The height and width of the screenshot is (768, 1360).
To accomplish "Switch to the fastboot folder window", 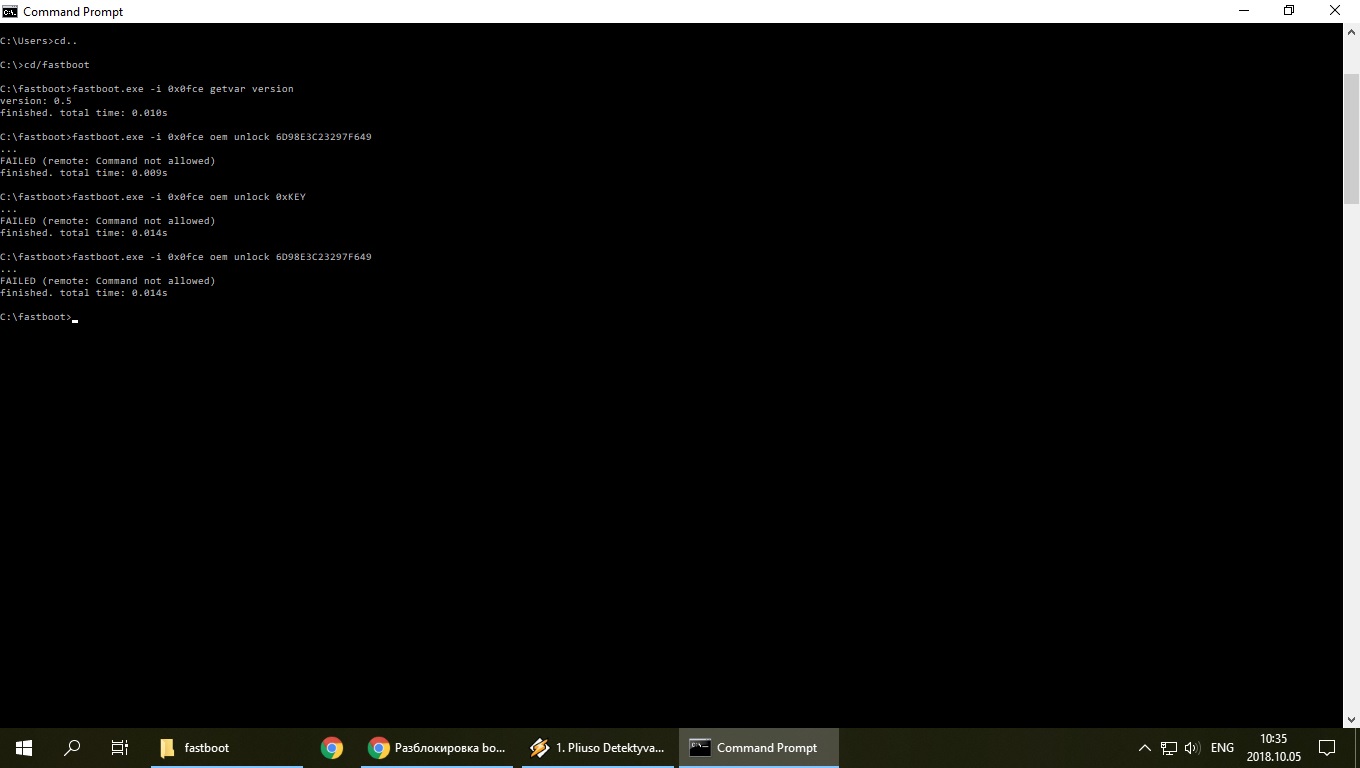I will [x=226, y=747].
